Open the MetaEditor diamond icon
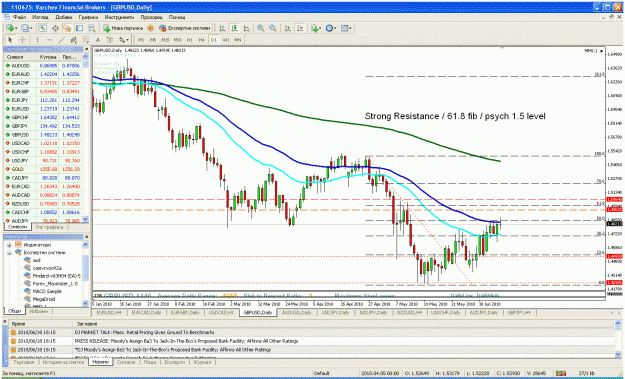The height and width of the screenshot is (379, 625). click(x=151, y=28)
